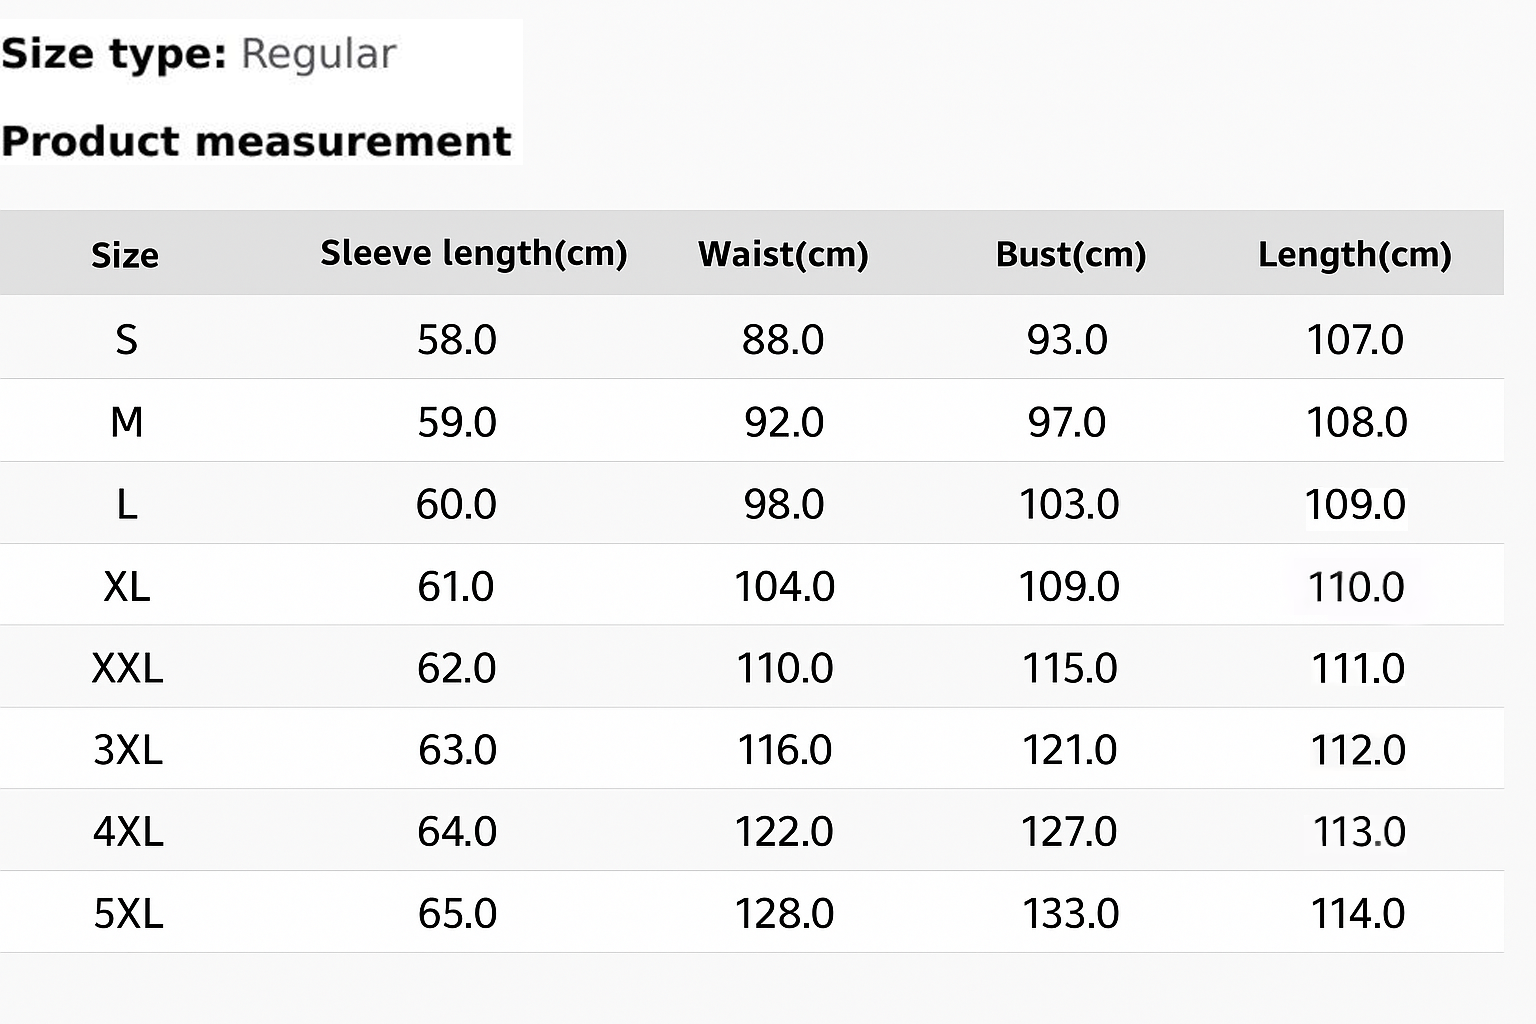Click the Bust(cm) column header
This screenshot has height=1024, width=1536.
click(1070, 254)
